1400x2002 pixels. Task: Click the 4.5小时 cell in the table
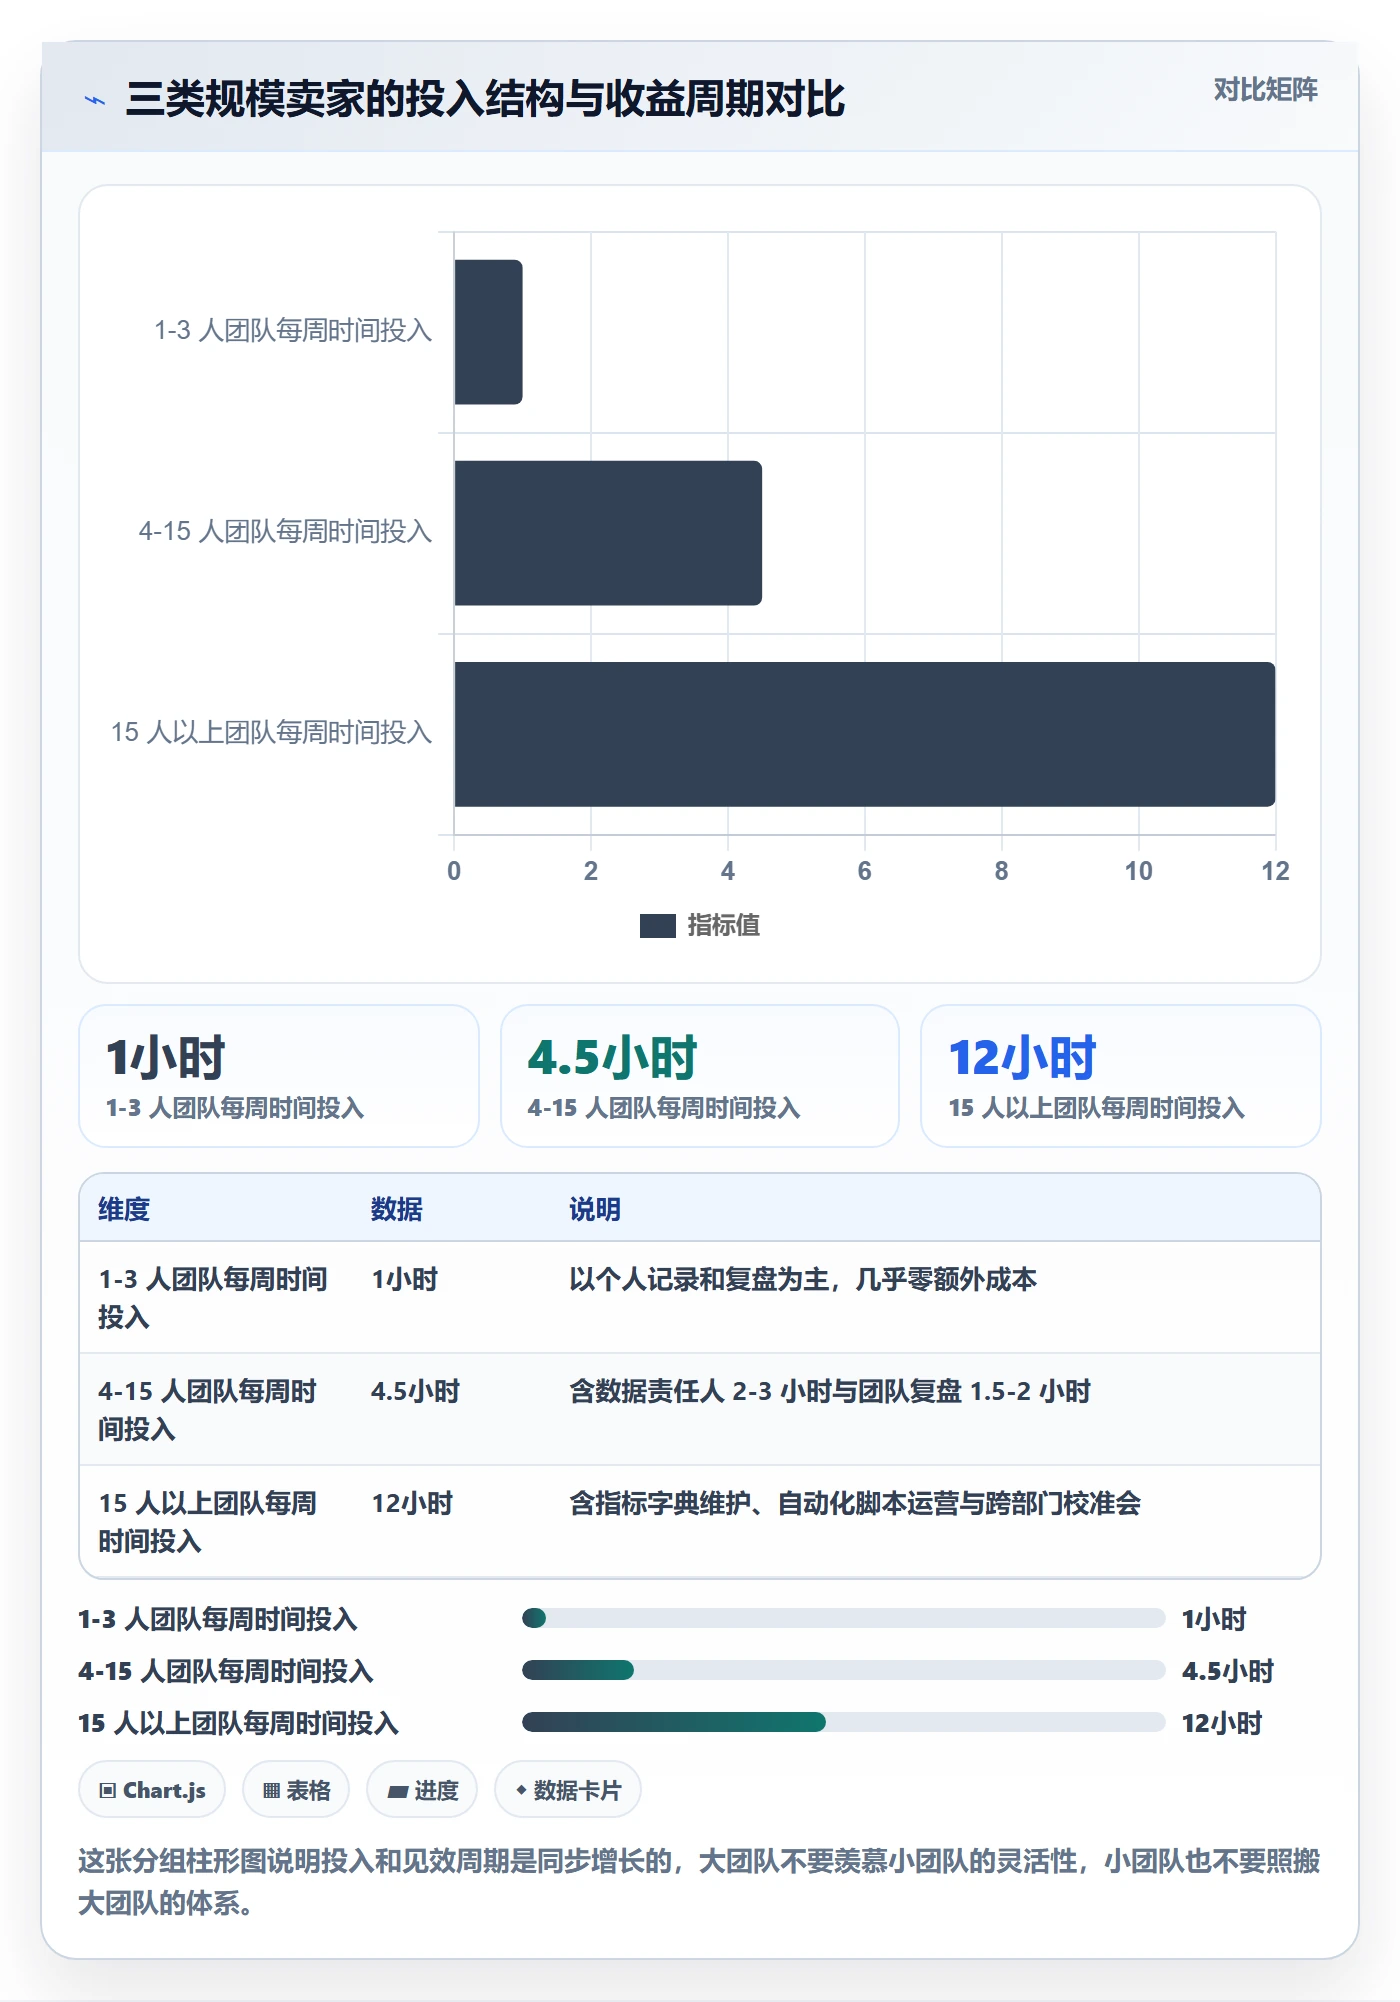tap(415, 1391)
